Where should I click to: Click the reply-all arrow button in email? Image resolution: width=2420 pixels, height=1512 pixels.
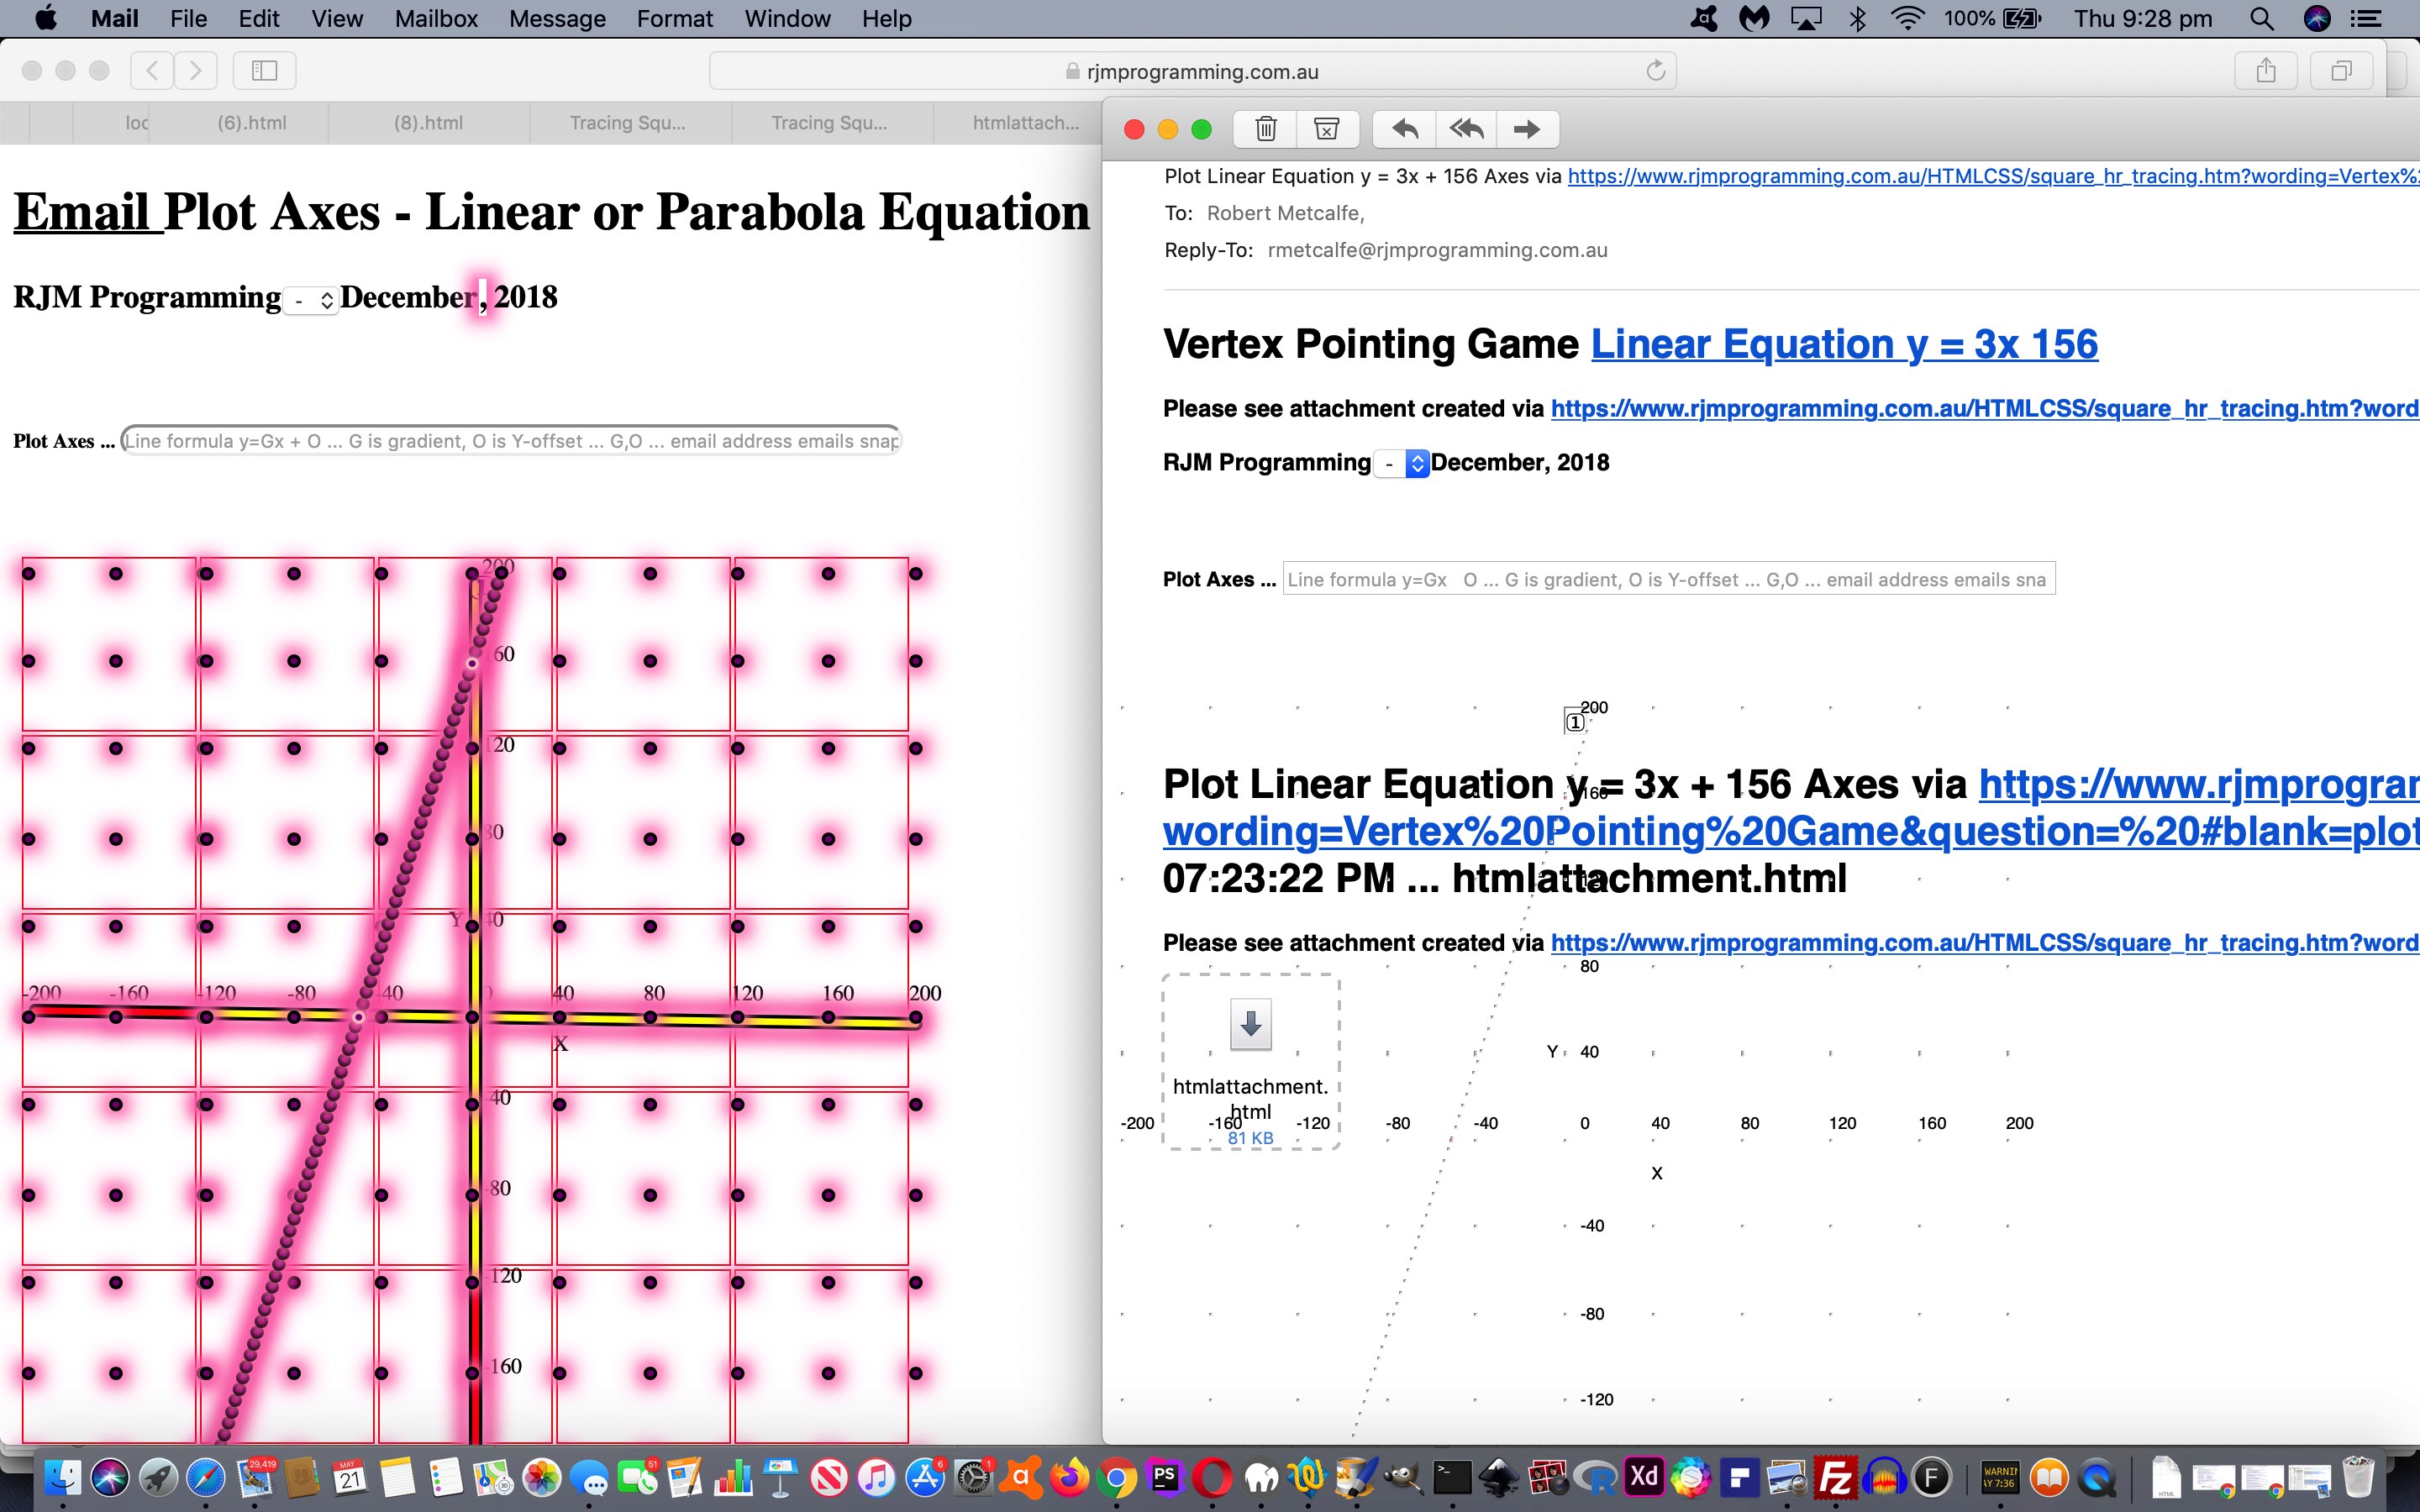[1464, 129]
